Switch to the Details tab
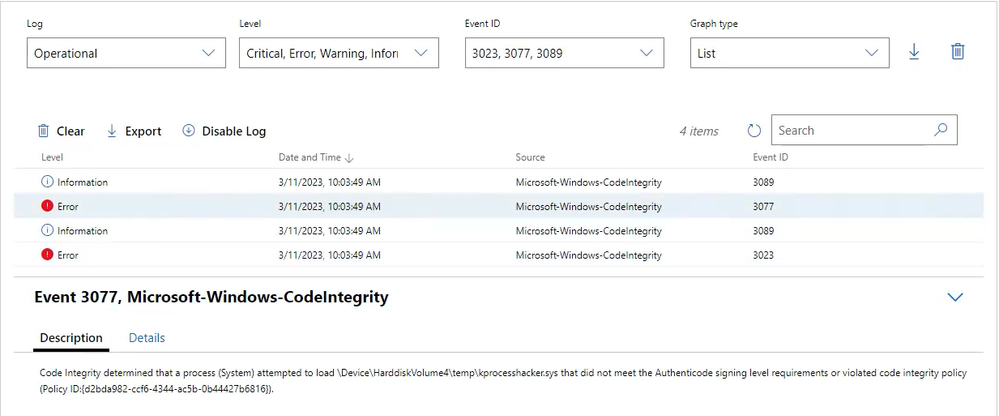This screenshot has height=416, width=999. [147, 338]
